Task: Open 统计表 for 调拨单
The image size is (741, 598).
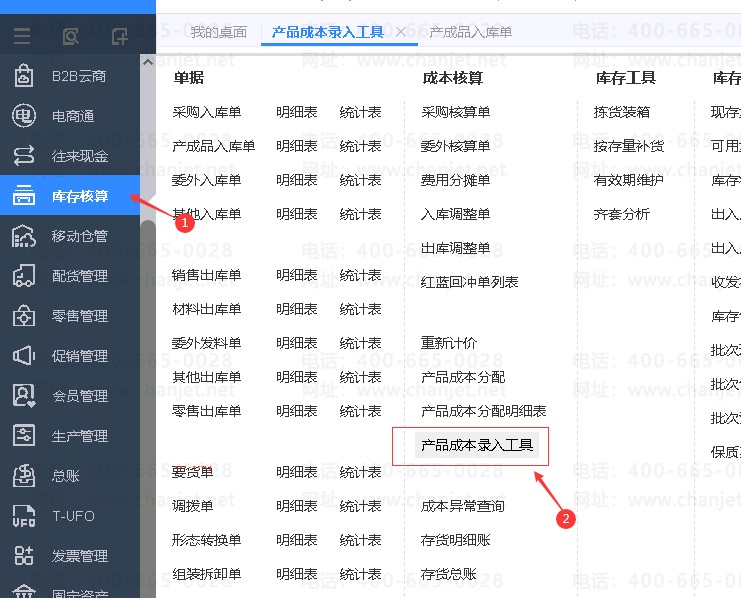Action: 360,506
